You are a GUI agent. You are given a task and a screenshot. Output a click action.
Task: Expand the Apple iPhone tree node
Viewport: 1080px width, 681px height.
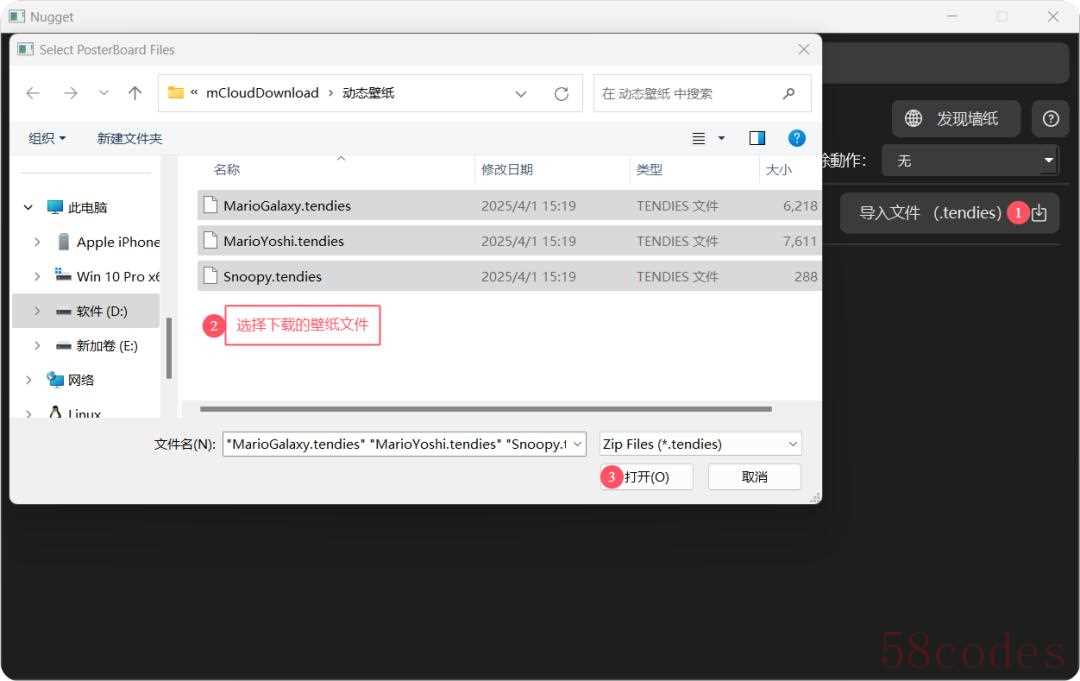tap(37, 242)
